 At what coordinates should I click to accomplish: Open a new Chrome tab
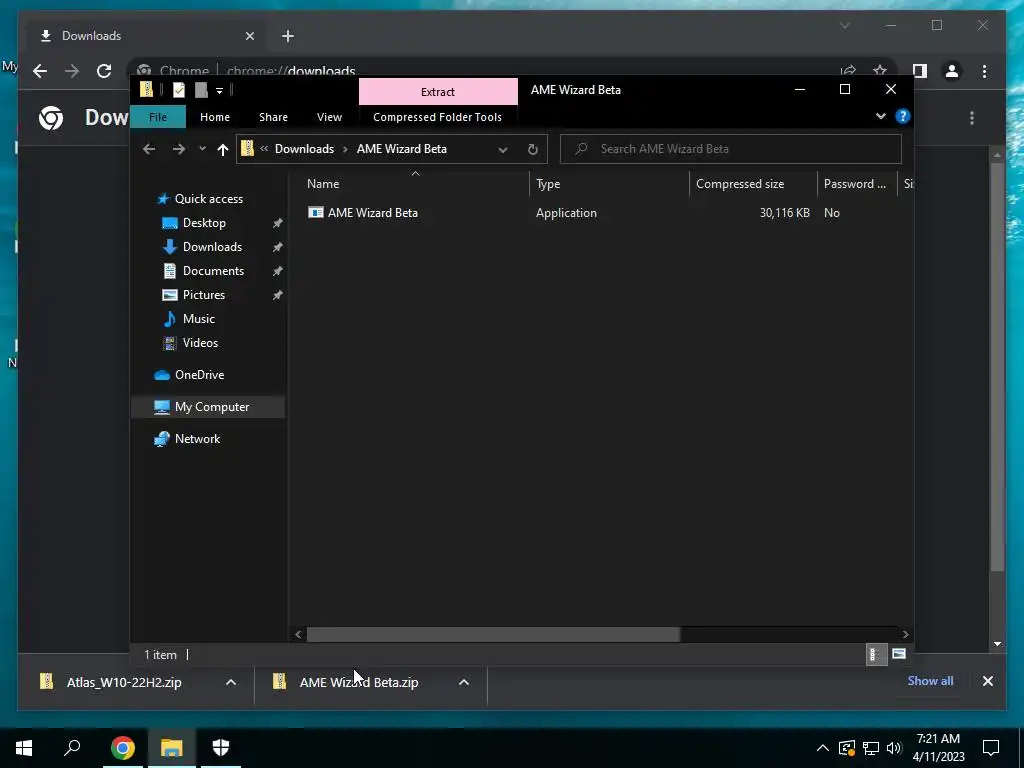click(x=288, y=36)
